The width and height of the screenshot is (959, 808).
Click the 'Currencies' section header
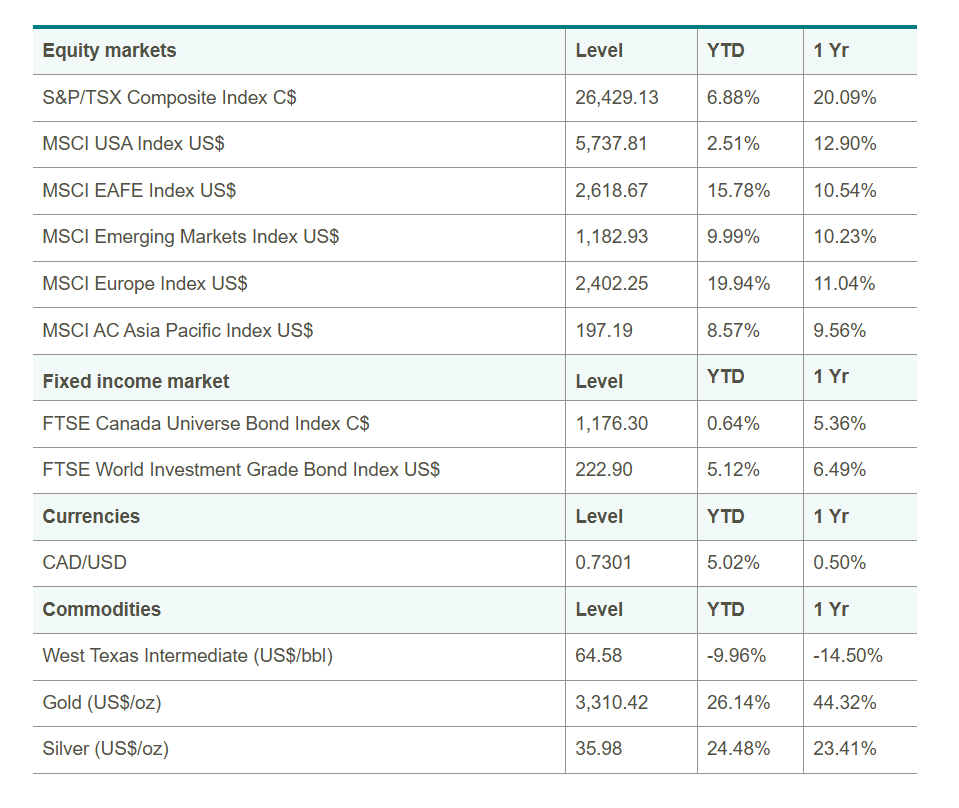tap(91, 517)
